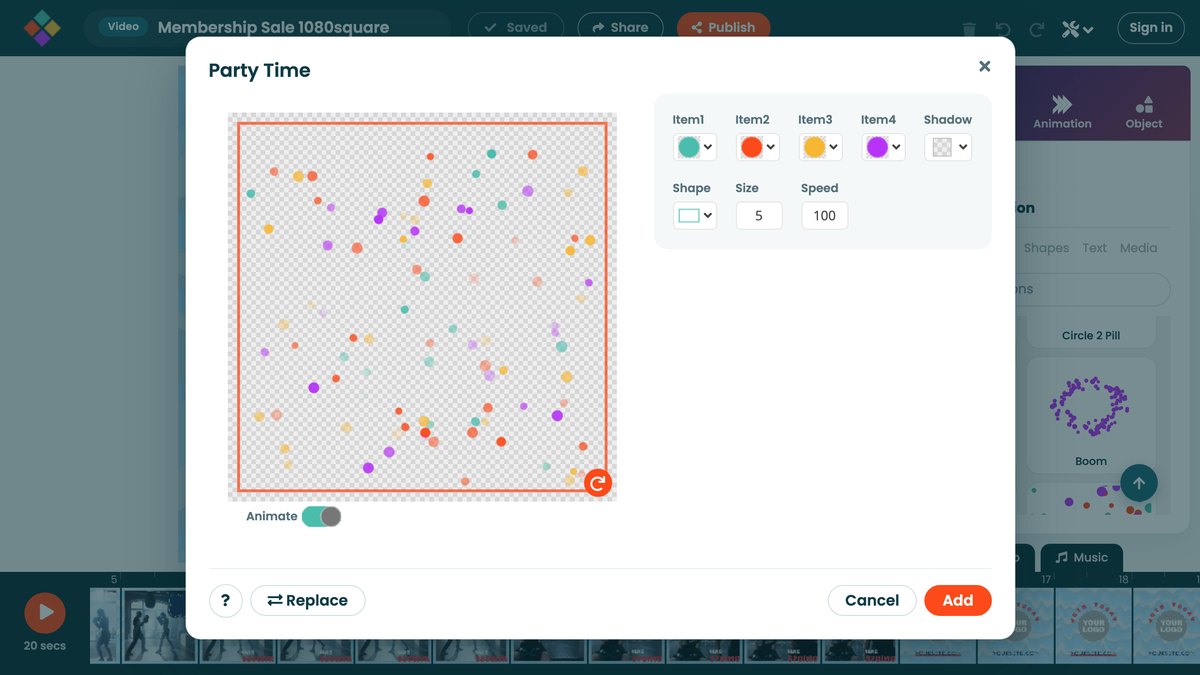Click the colorful app logo icon

(42, 28)
